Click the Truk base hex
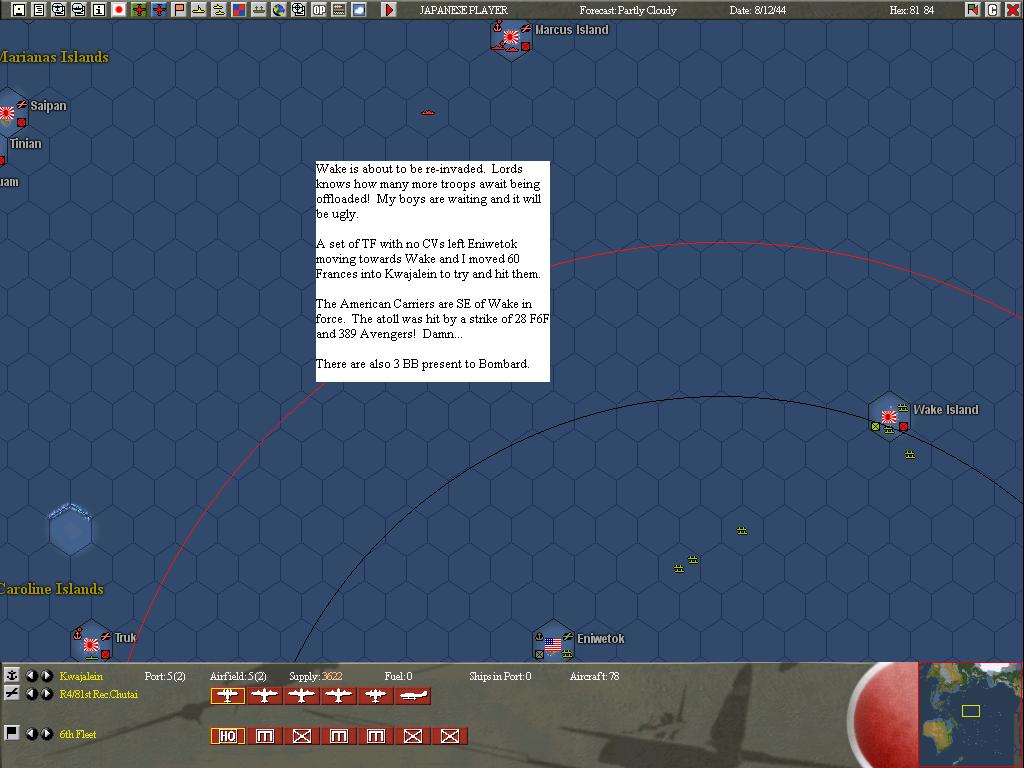 coord(91,643)
